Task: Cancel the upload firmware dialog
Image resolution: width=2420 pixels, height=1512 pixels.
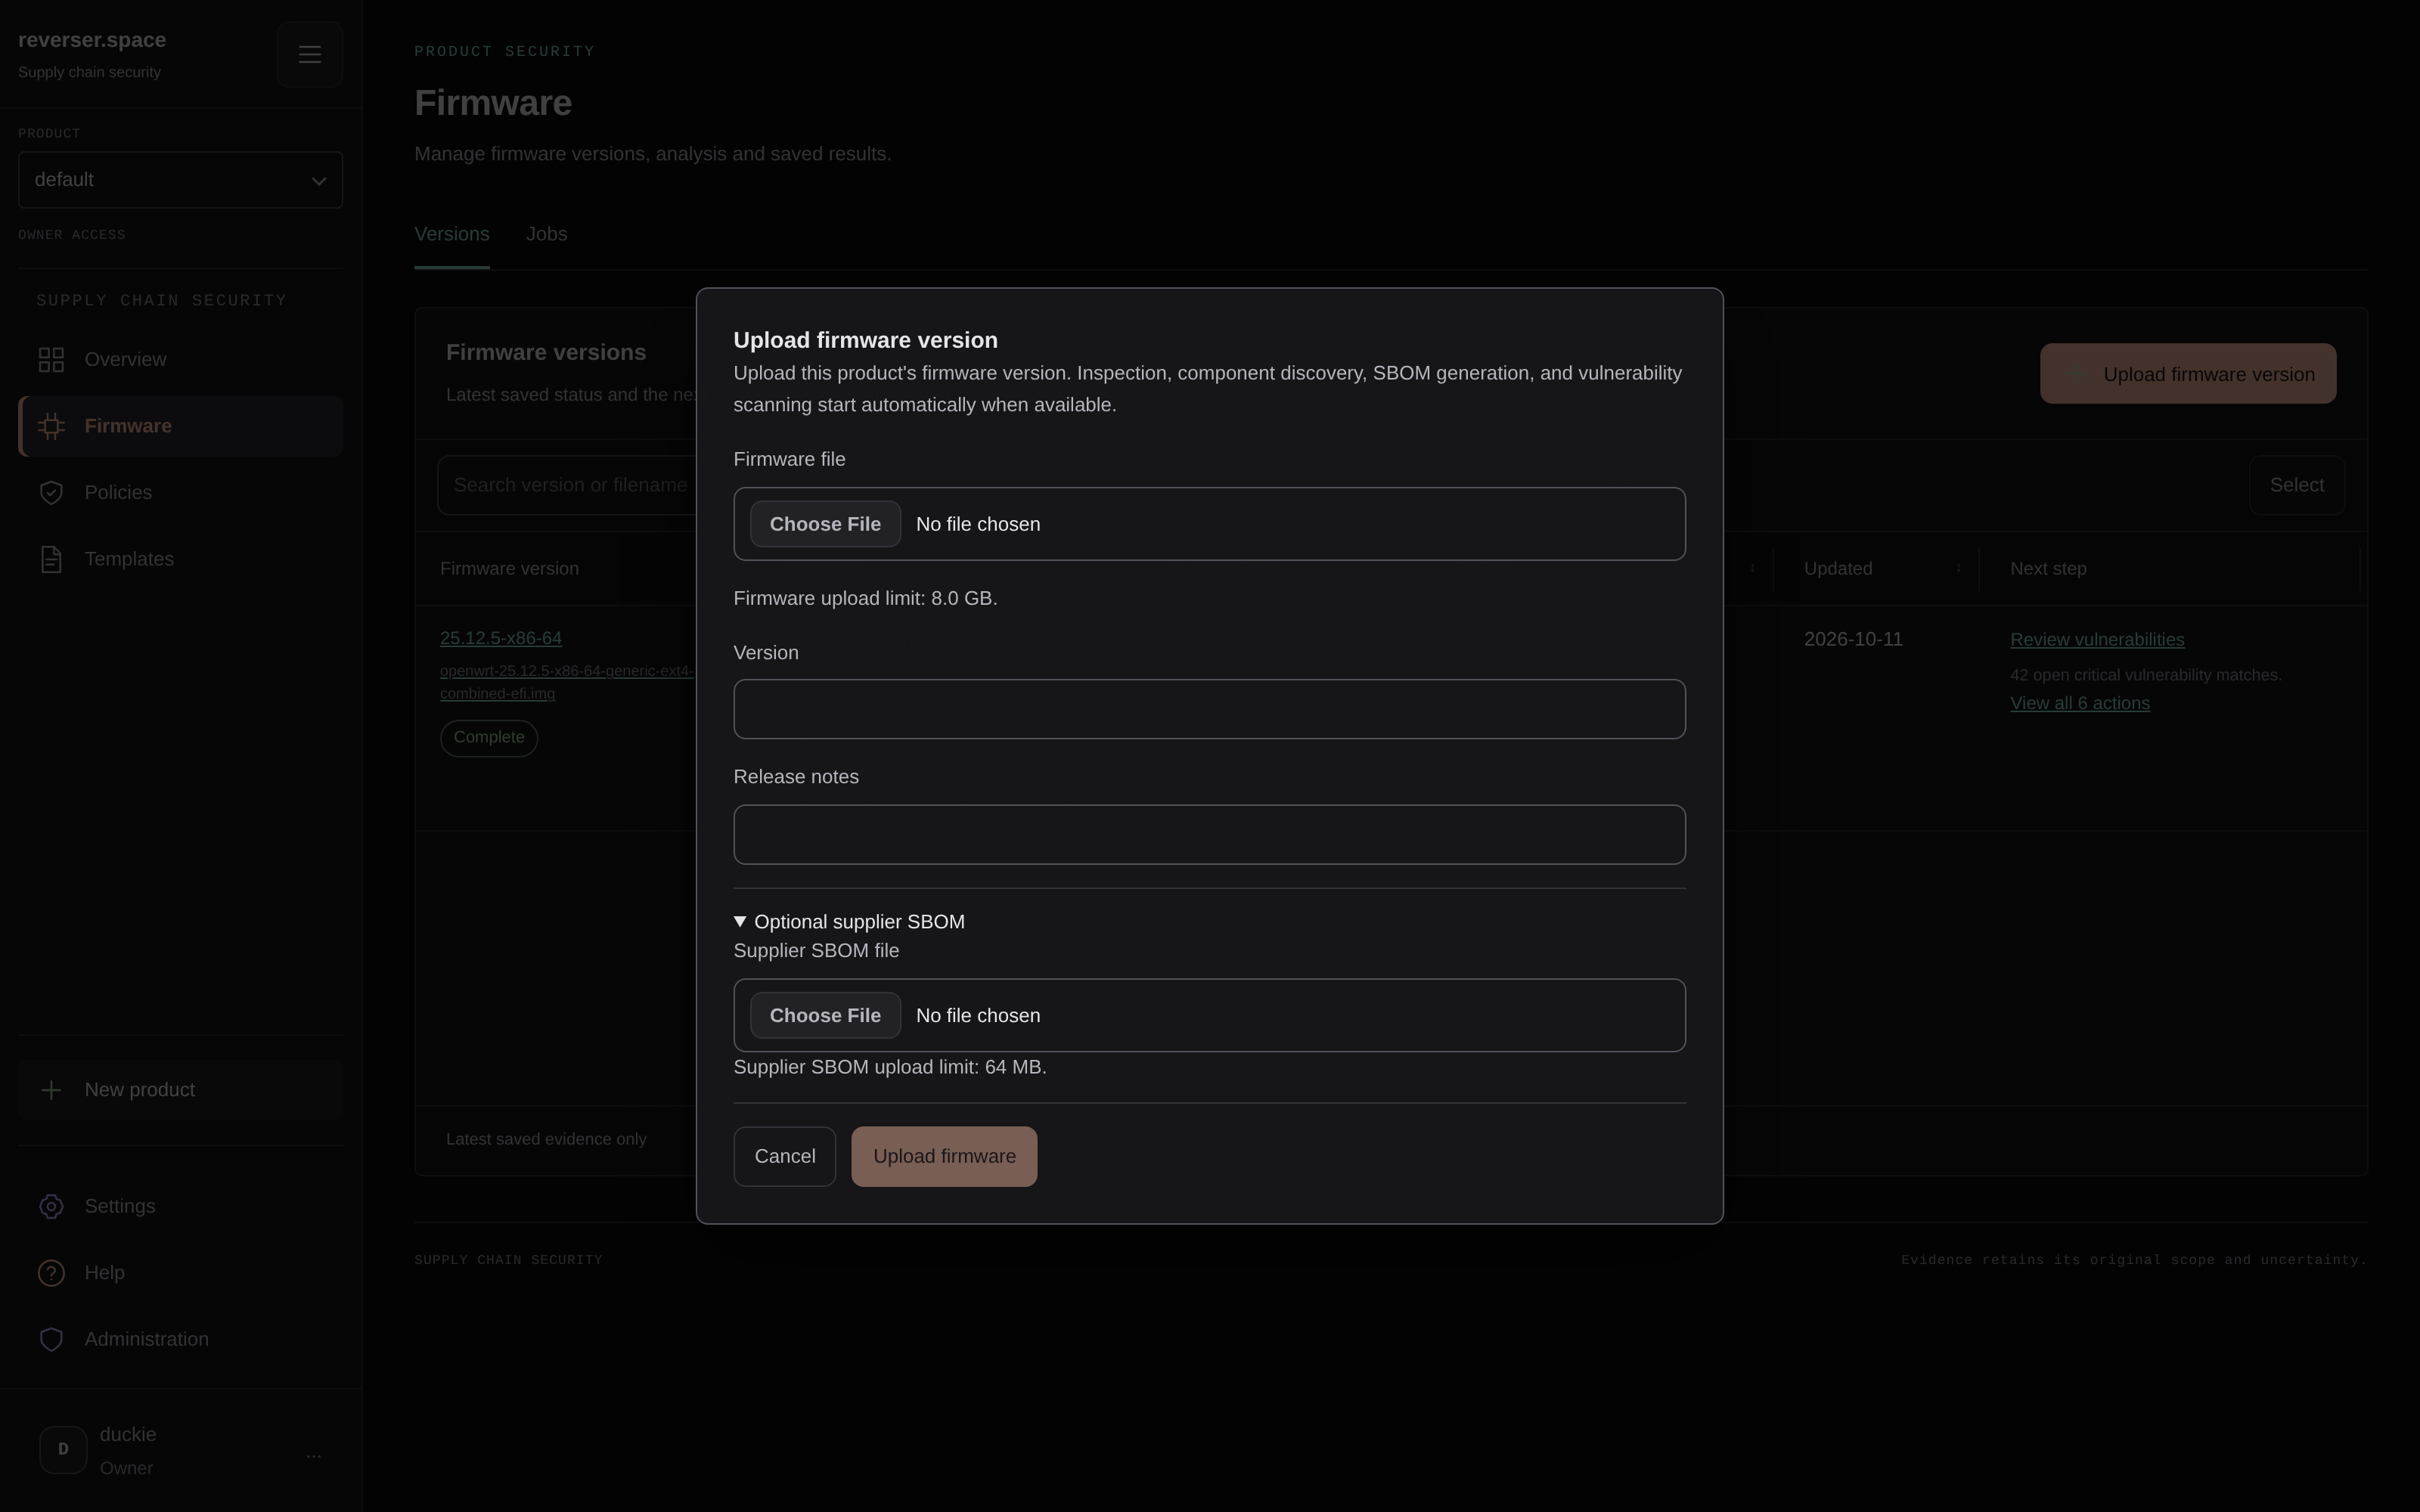Action: (x=784, y=1156)
